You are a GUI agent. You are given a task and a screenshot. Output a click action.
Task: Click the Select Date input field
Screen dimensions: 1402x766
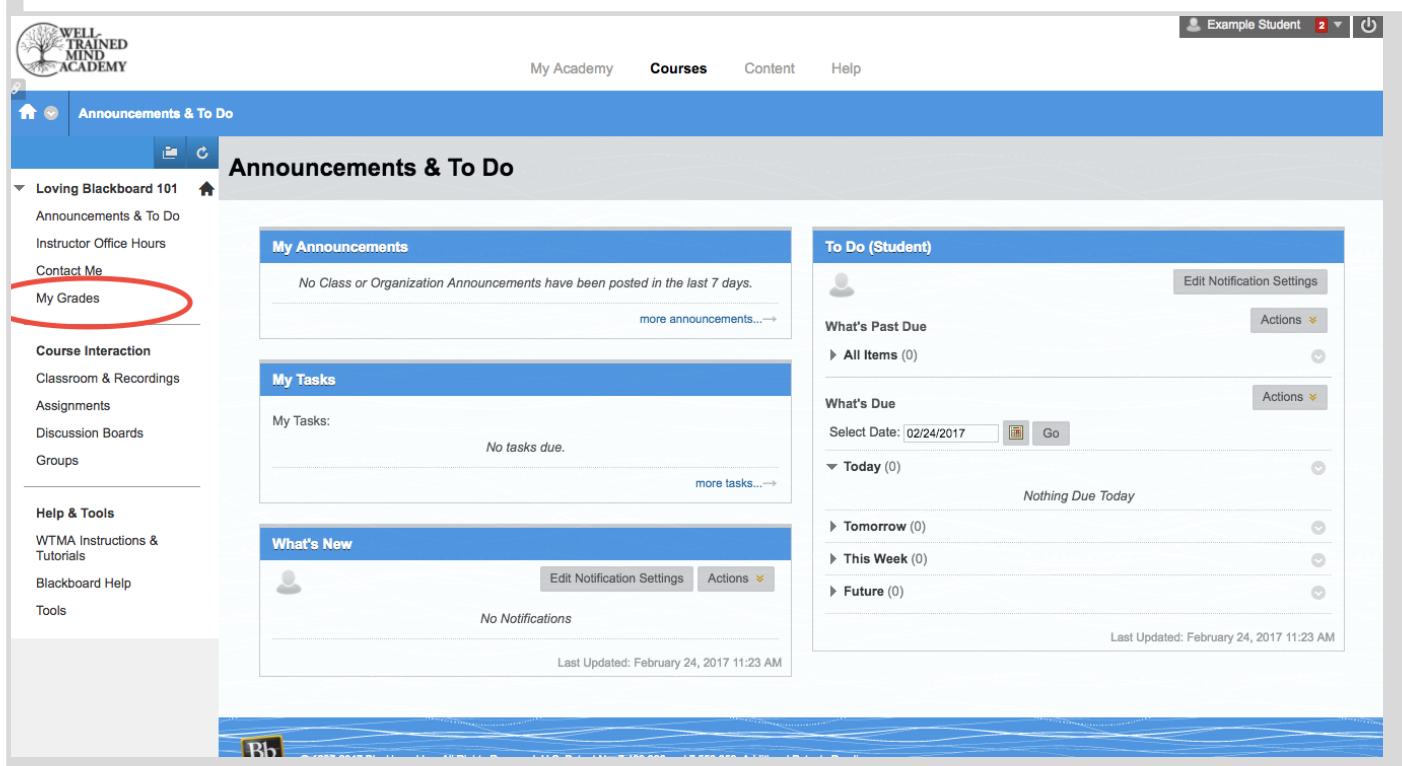[950, 433]
